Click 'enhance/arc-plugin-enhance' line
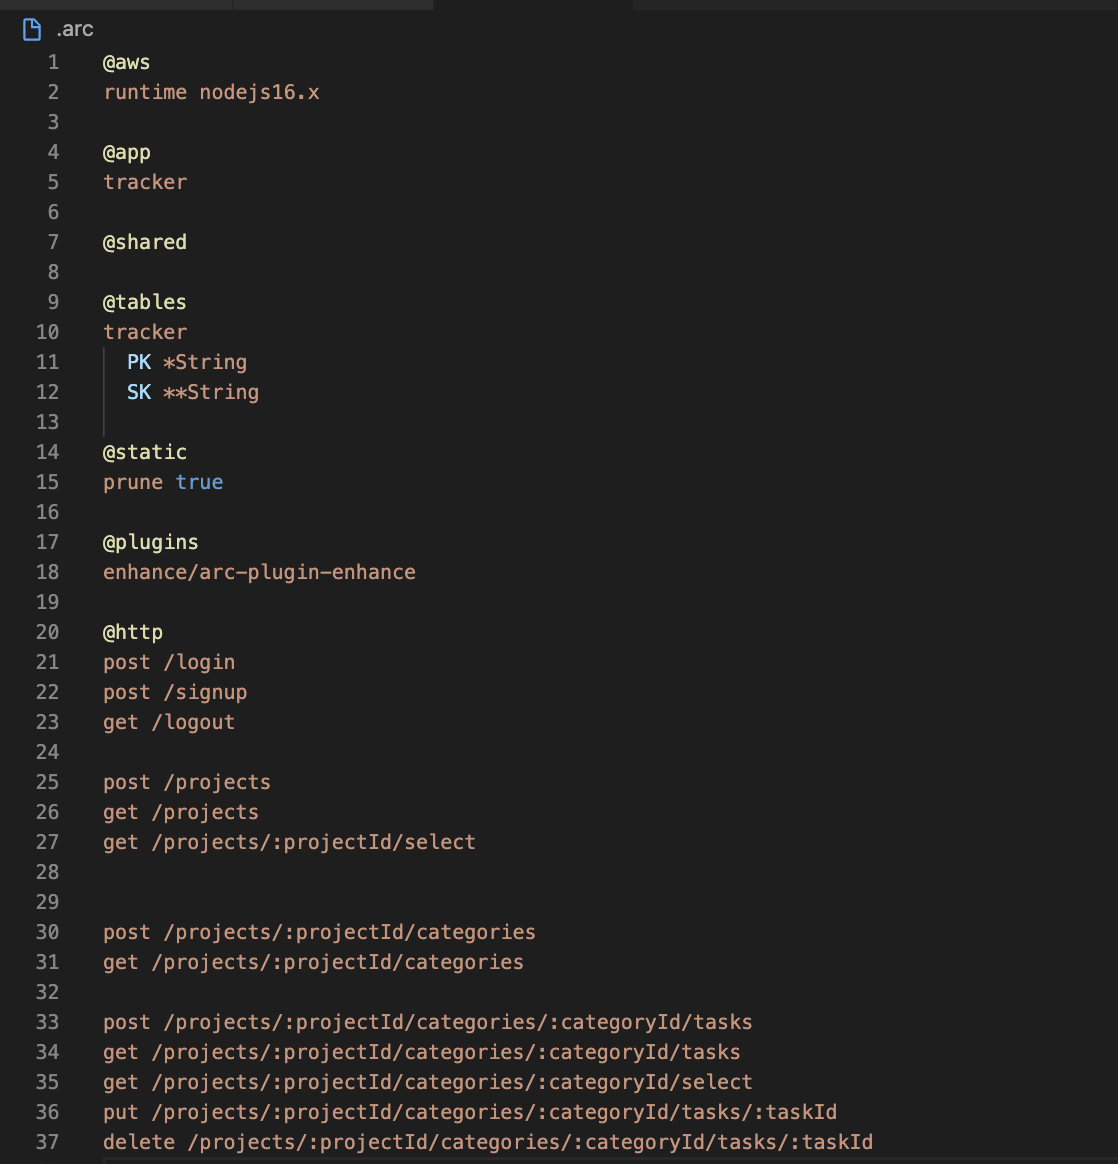 pos(259,572)
